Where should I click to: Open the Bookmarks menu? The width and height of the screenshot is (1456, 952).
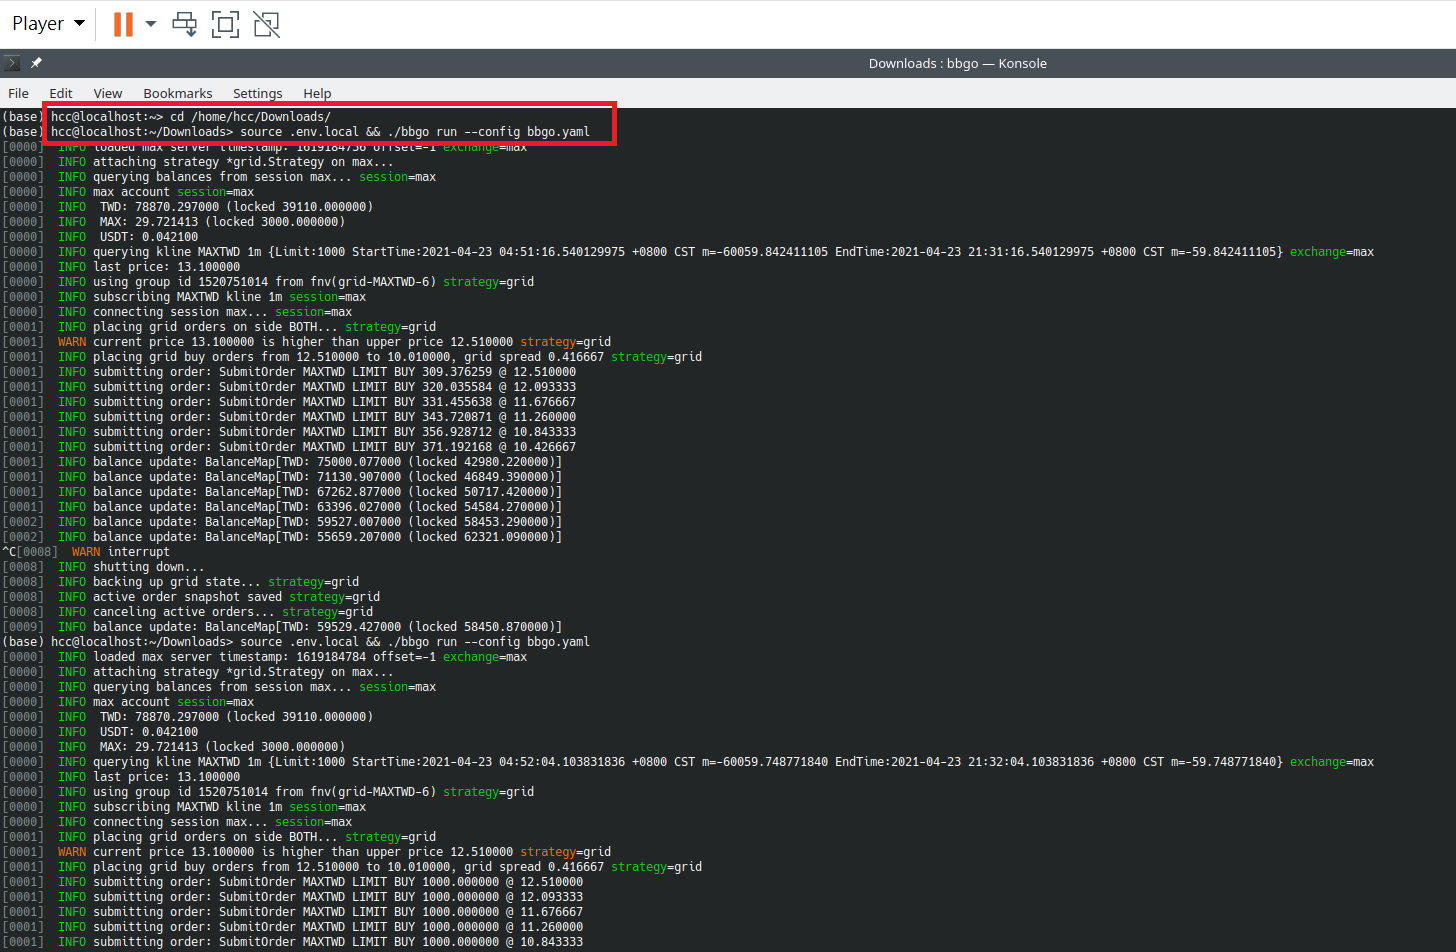click(x=177, y=93)
